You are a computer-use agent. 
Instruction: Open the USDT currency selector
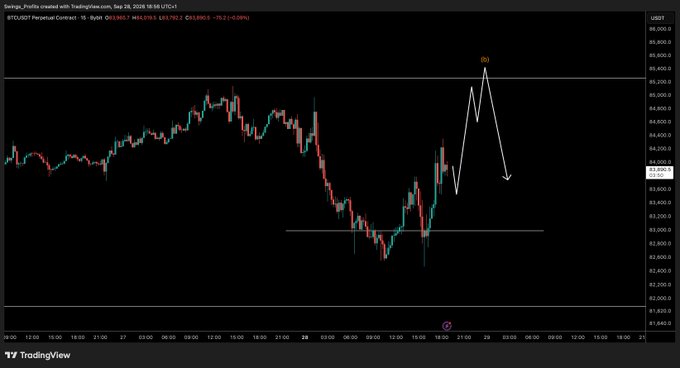657,18
